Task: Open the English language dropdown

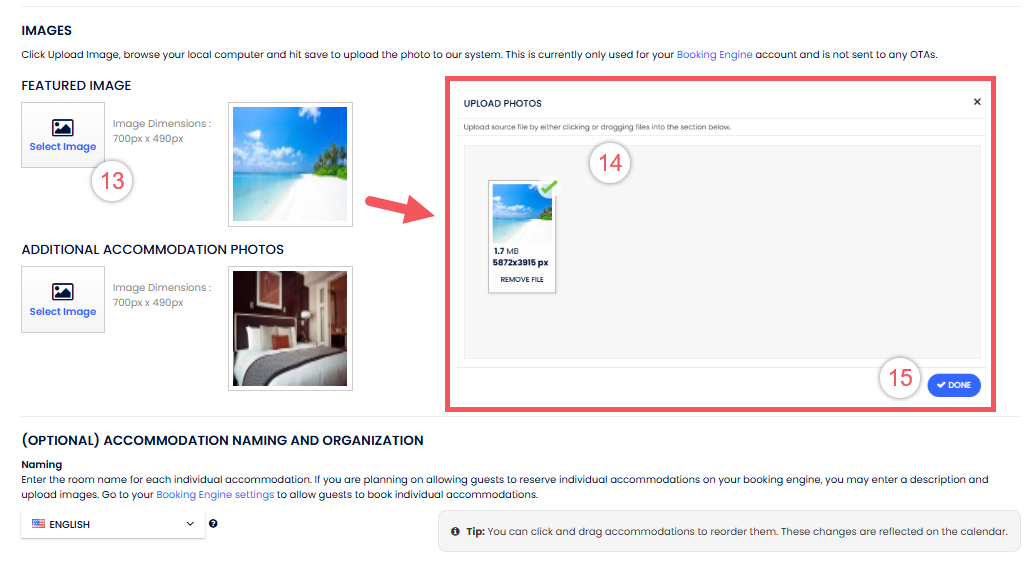Action: point(112,524)
